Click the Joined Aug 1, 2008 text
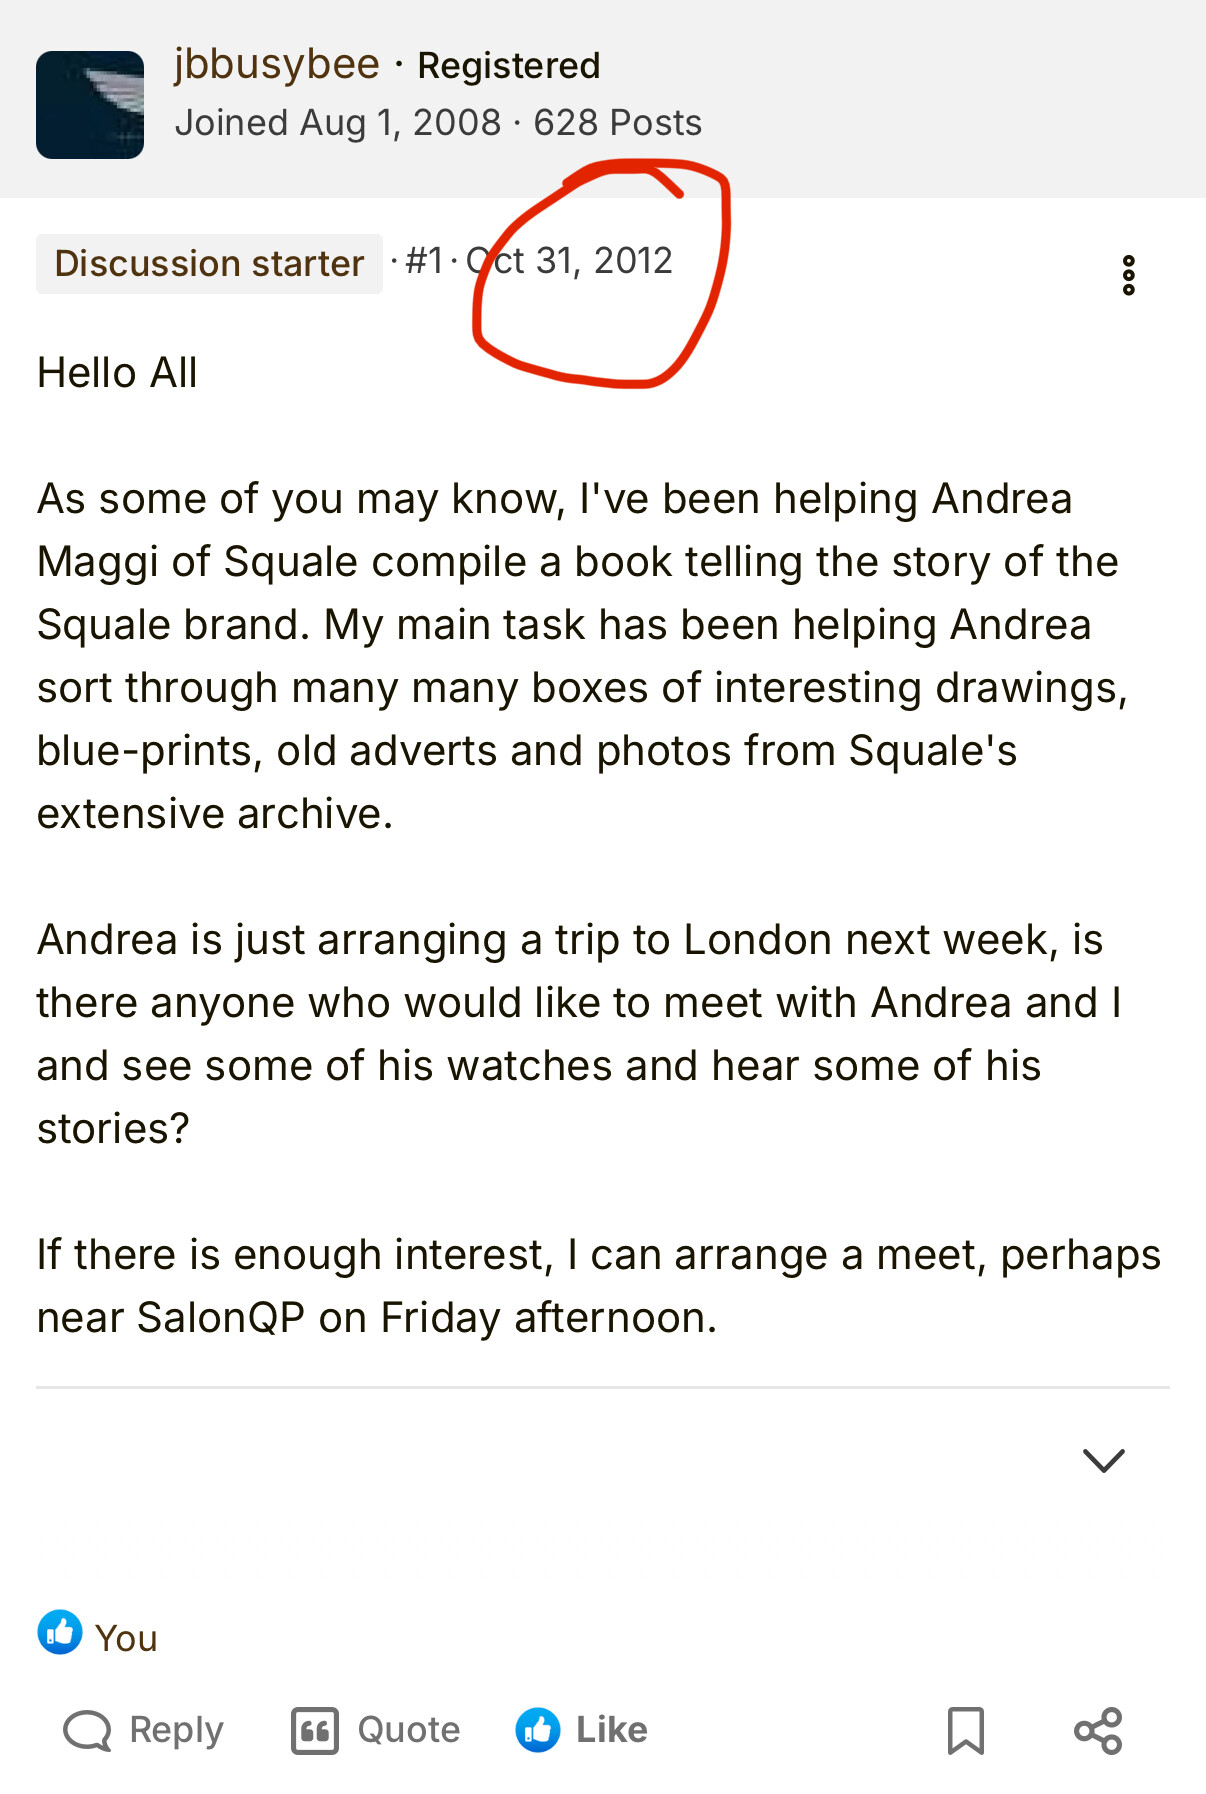The image size is (1206, 1794). point(338,123)
